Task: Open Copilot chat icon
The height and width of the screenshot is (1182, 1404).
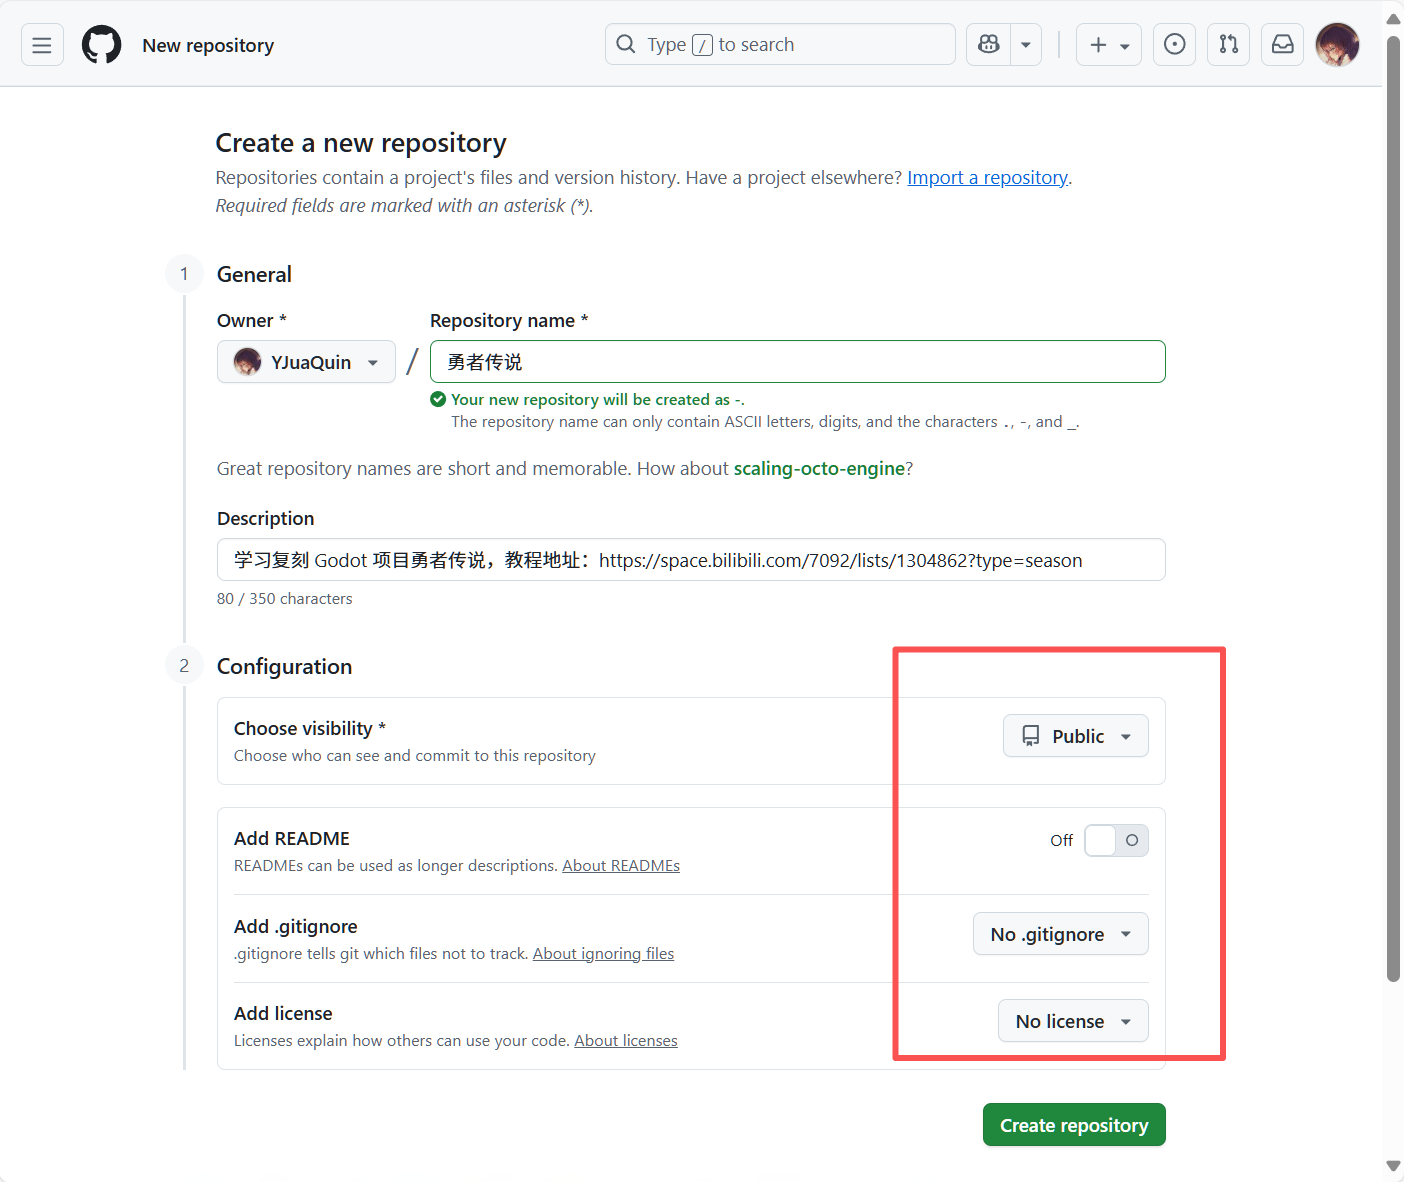Action: pos(988,45)
